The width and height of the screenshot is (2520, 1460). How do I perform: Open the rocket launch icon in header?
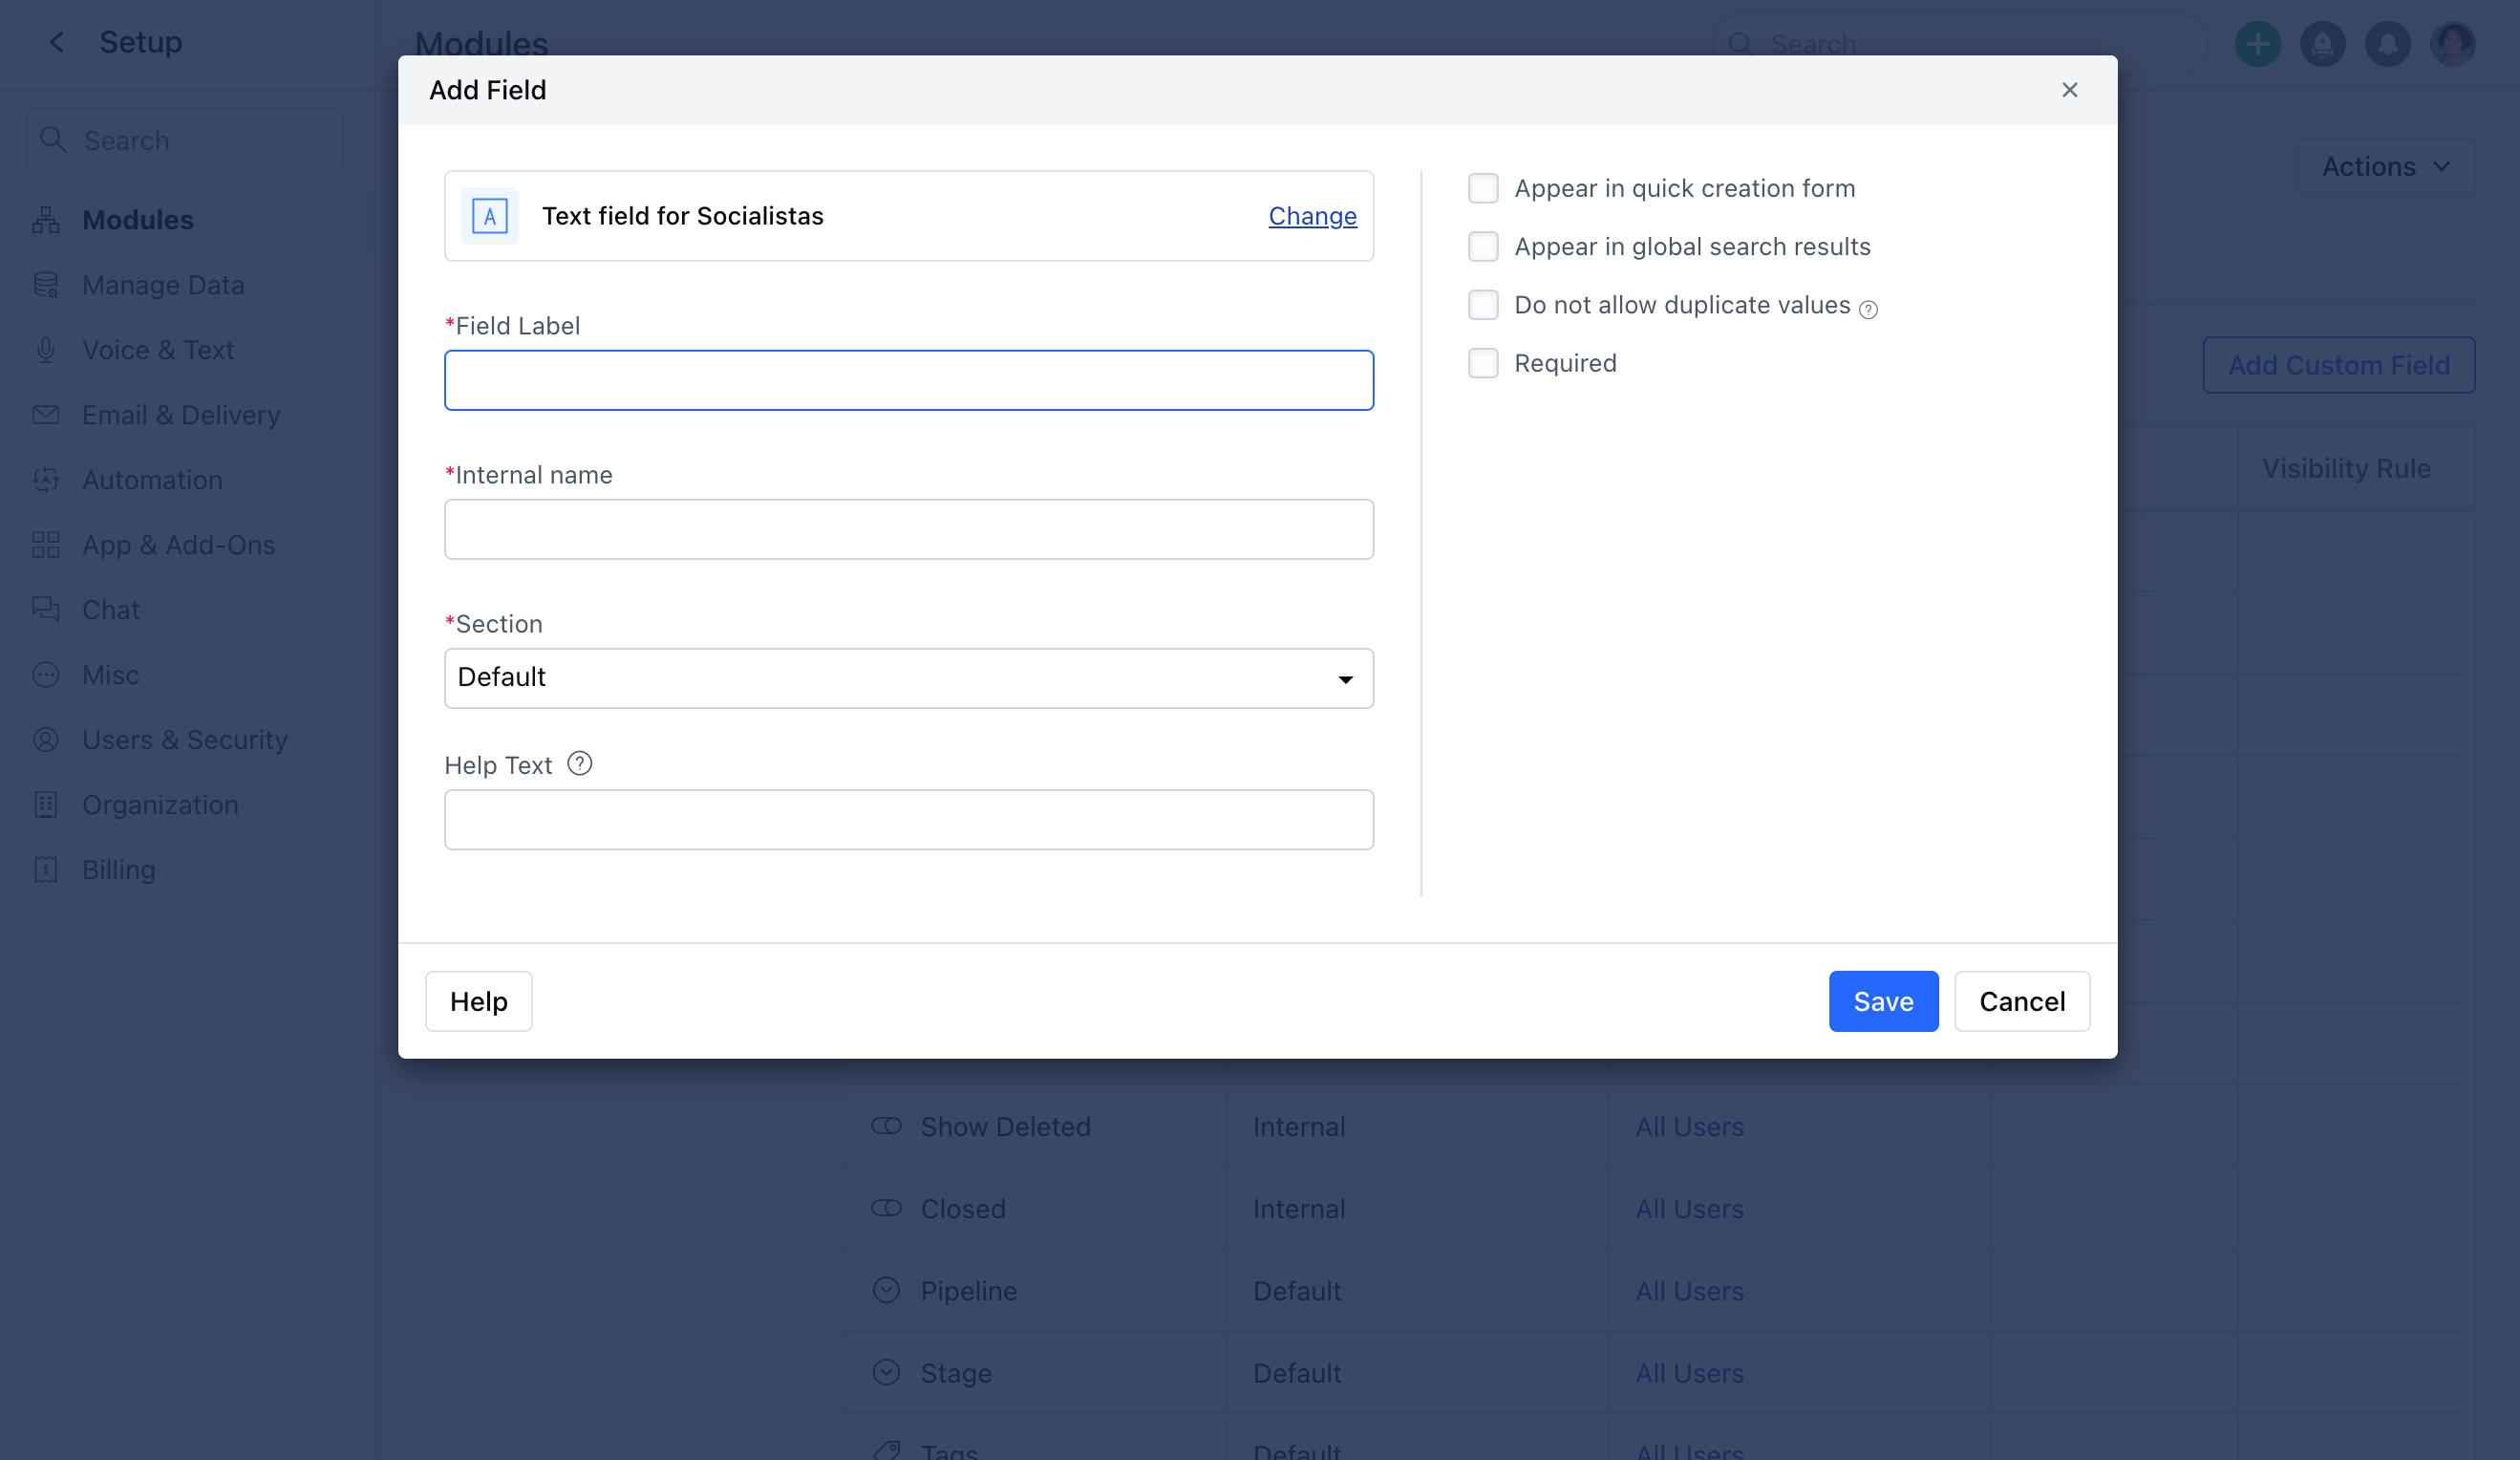click(x=2322, y=44)
